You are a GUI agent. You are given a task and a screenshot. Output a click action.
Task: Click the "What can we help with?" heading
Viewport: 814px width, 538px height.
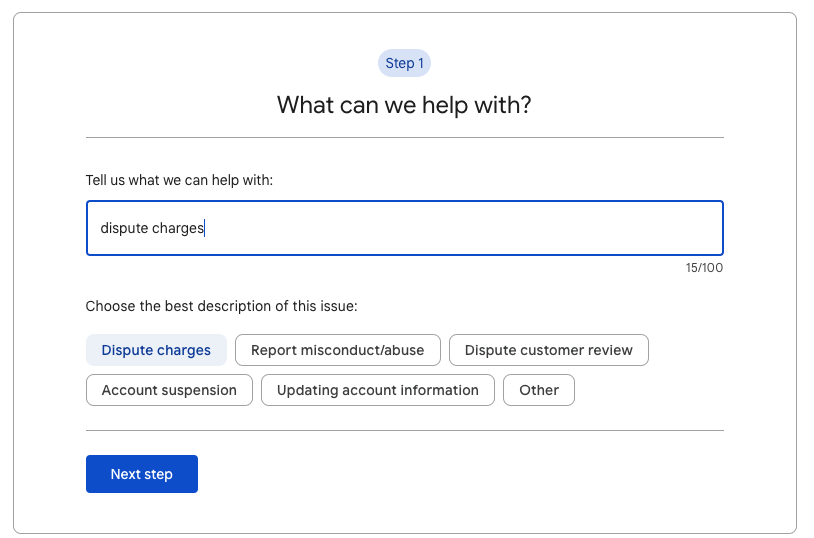(404, 104)
